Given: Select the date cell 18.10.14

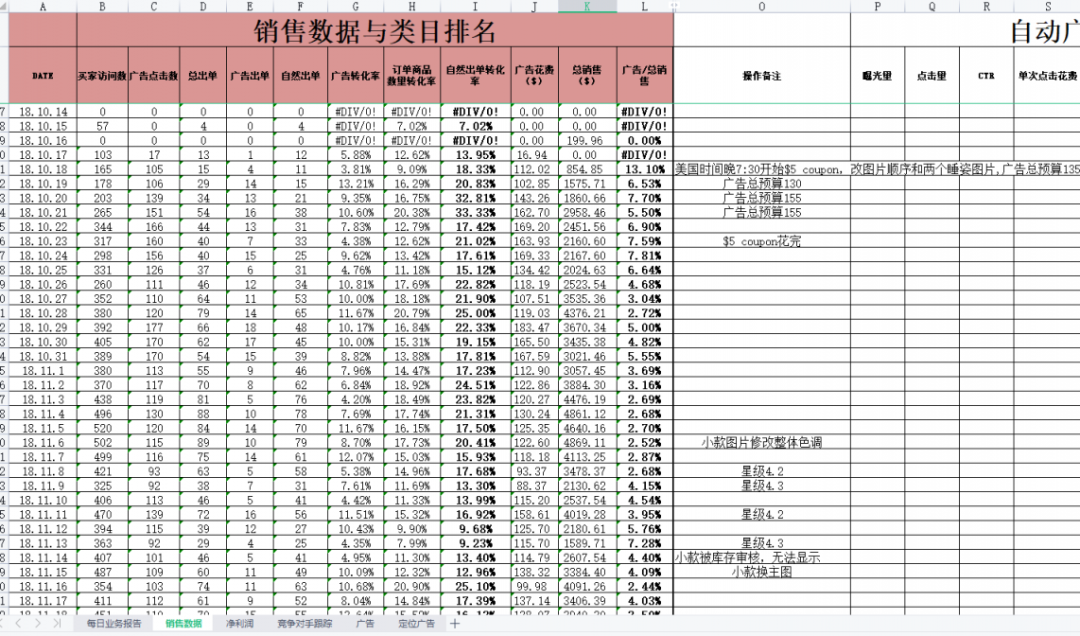Looking at the screenshot, I should pyautogui.click(x=43, y=112).
